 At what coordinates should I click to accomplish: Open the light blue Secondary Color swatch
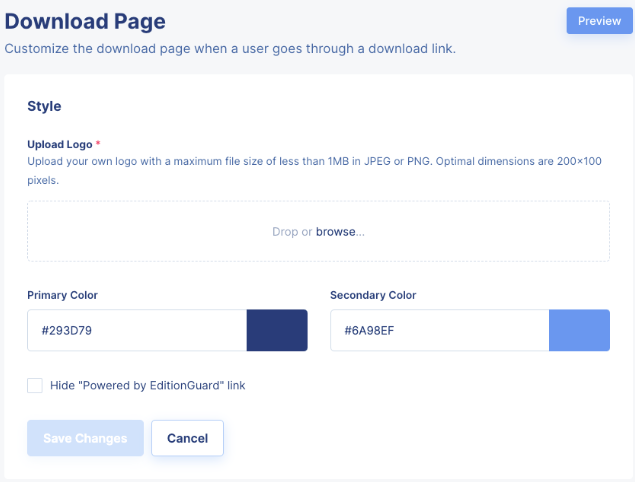click(580, 330)
